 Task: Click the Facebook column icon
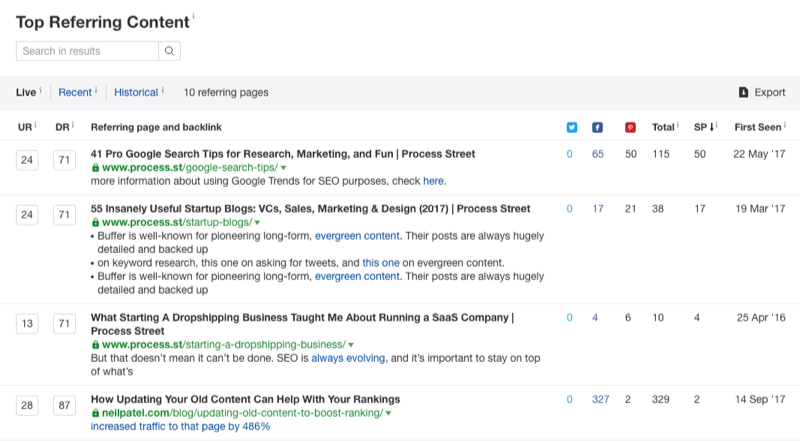tap(597, 128)
